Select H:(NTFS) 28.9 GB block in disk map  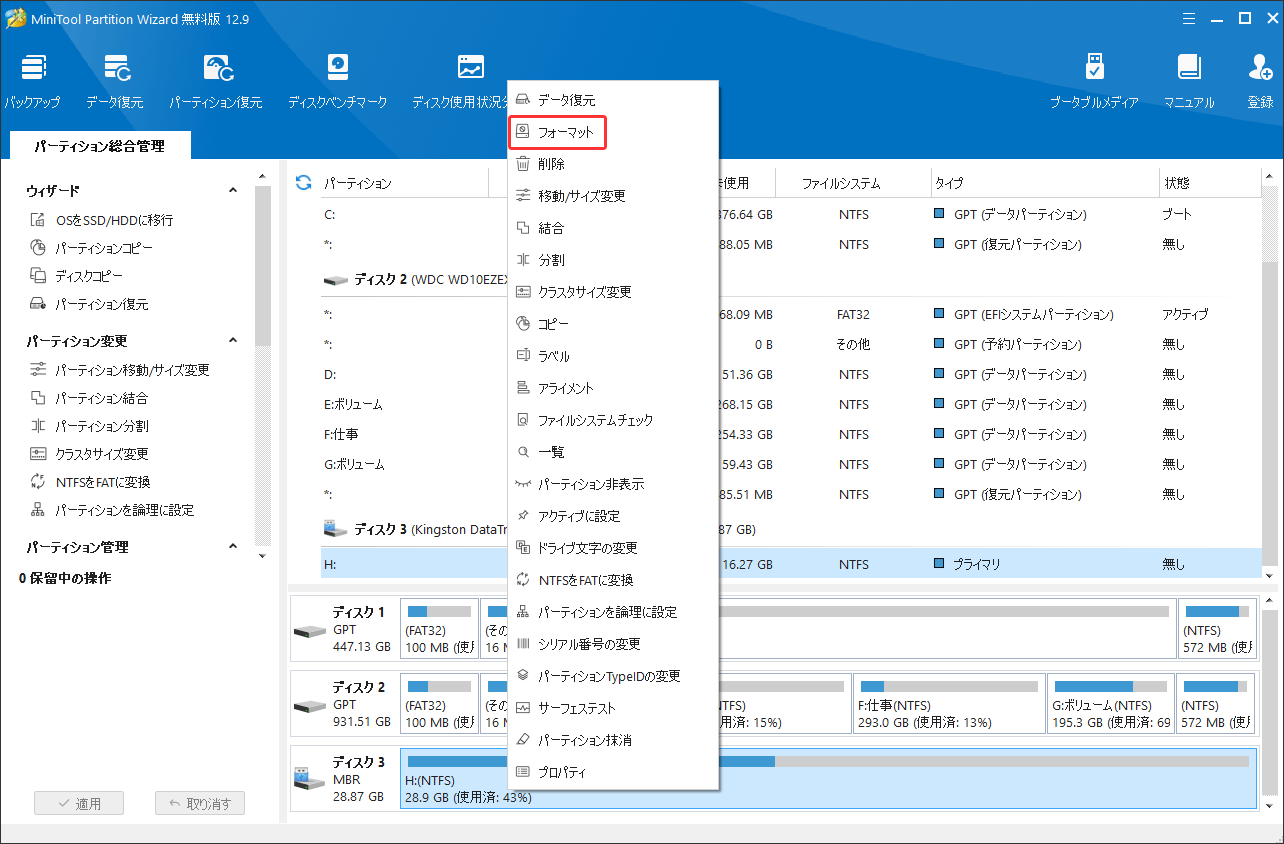828,778
